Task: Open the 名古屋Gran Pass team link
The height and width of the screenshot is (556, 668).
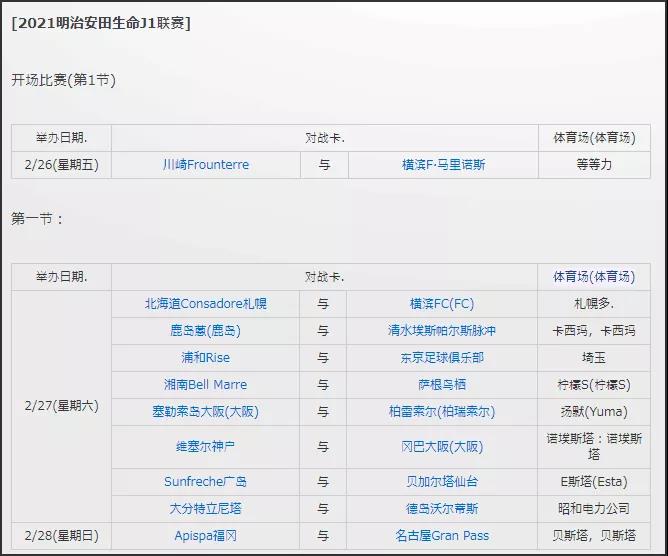Action: point(442,536)
